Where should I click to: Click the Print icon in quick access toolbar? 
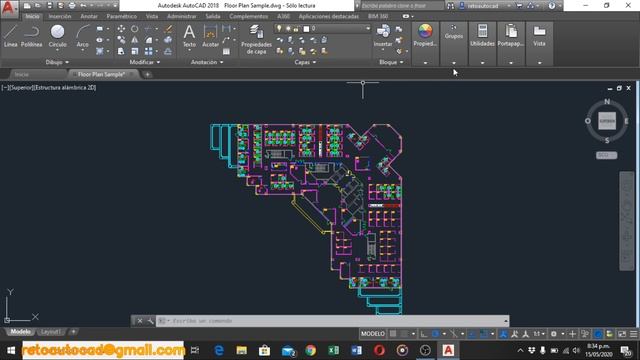(x=72, y=6)
